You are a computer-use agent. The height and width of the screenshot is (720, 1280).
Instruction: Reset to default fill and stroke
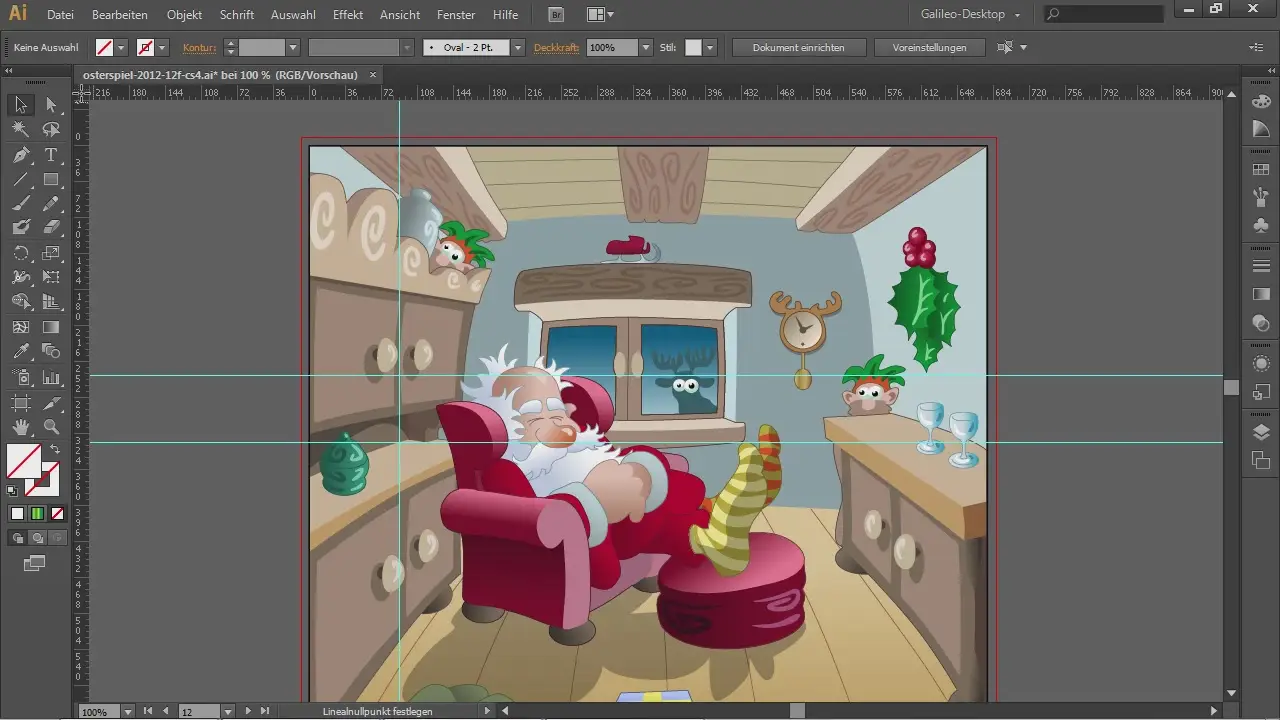pos(12,491)
